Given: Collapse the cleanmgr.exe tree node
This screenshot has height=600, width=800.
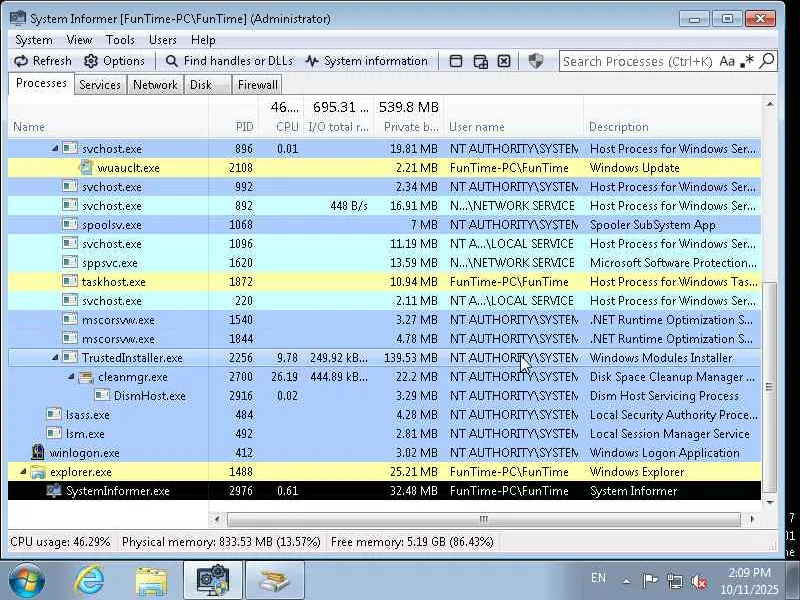Looking at the screenshot, I should [x=71, y=377].
